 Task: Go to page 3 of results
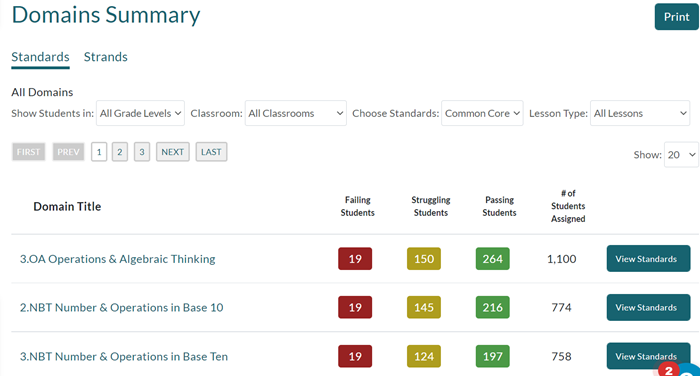pos(142,152)
